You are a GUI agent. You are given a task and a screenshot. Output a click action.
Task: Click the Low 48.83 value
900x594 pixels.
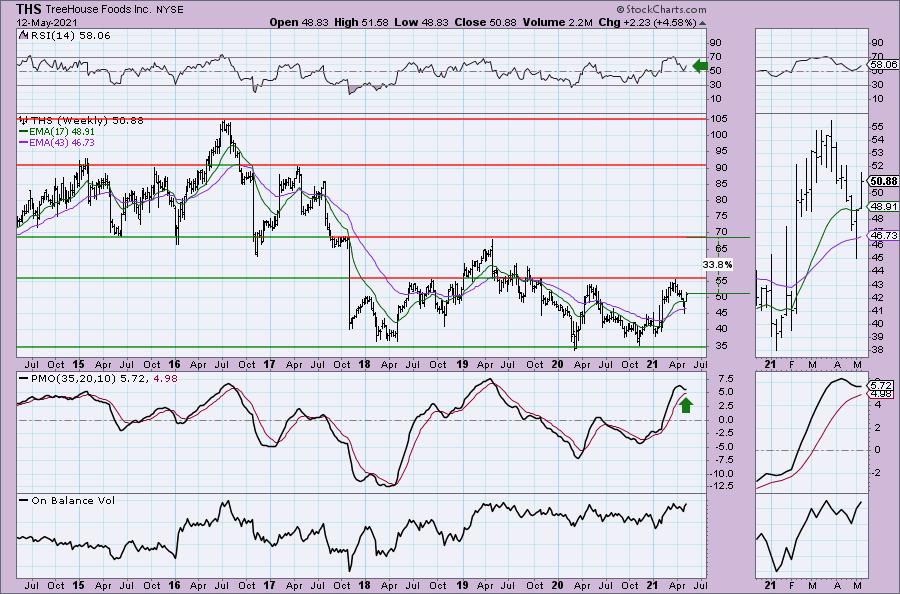click(x=421, y=23)
